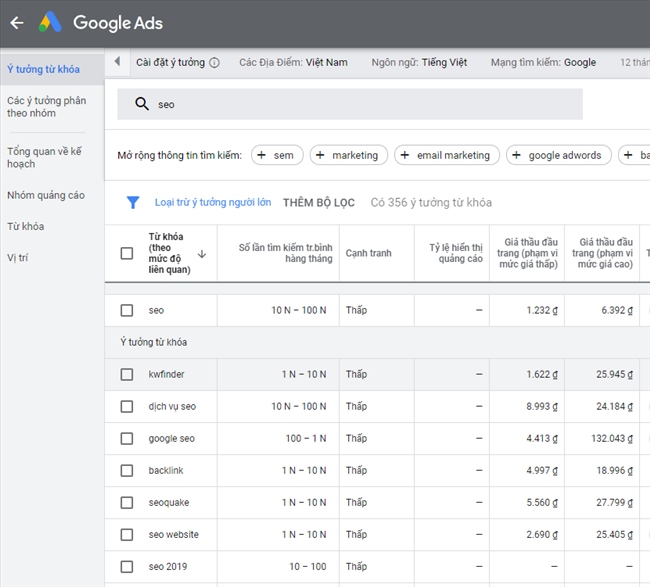Click the 'Loại trừ ý tưởng người lớn' filter link
Image resolution: width=650 pixels, height=587 pixels.
click(212, 203)
